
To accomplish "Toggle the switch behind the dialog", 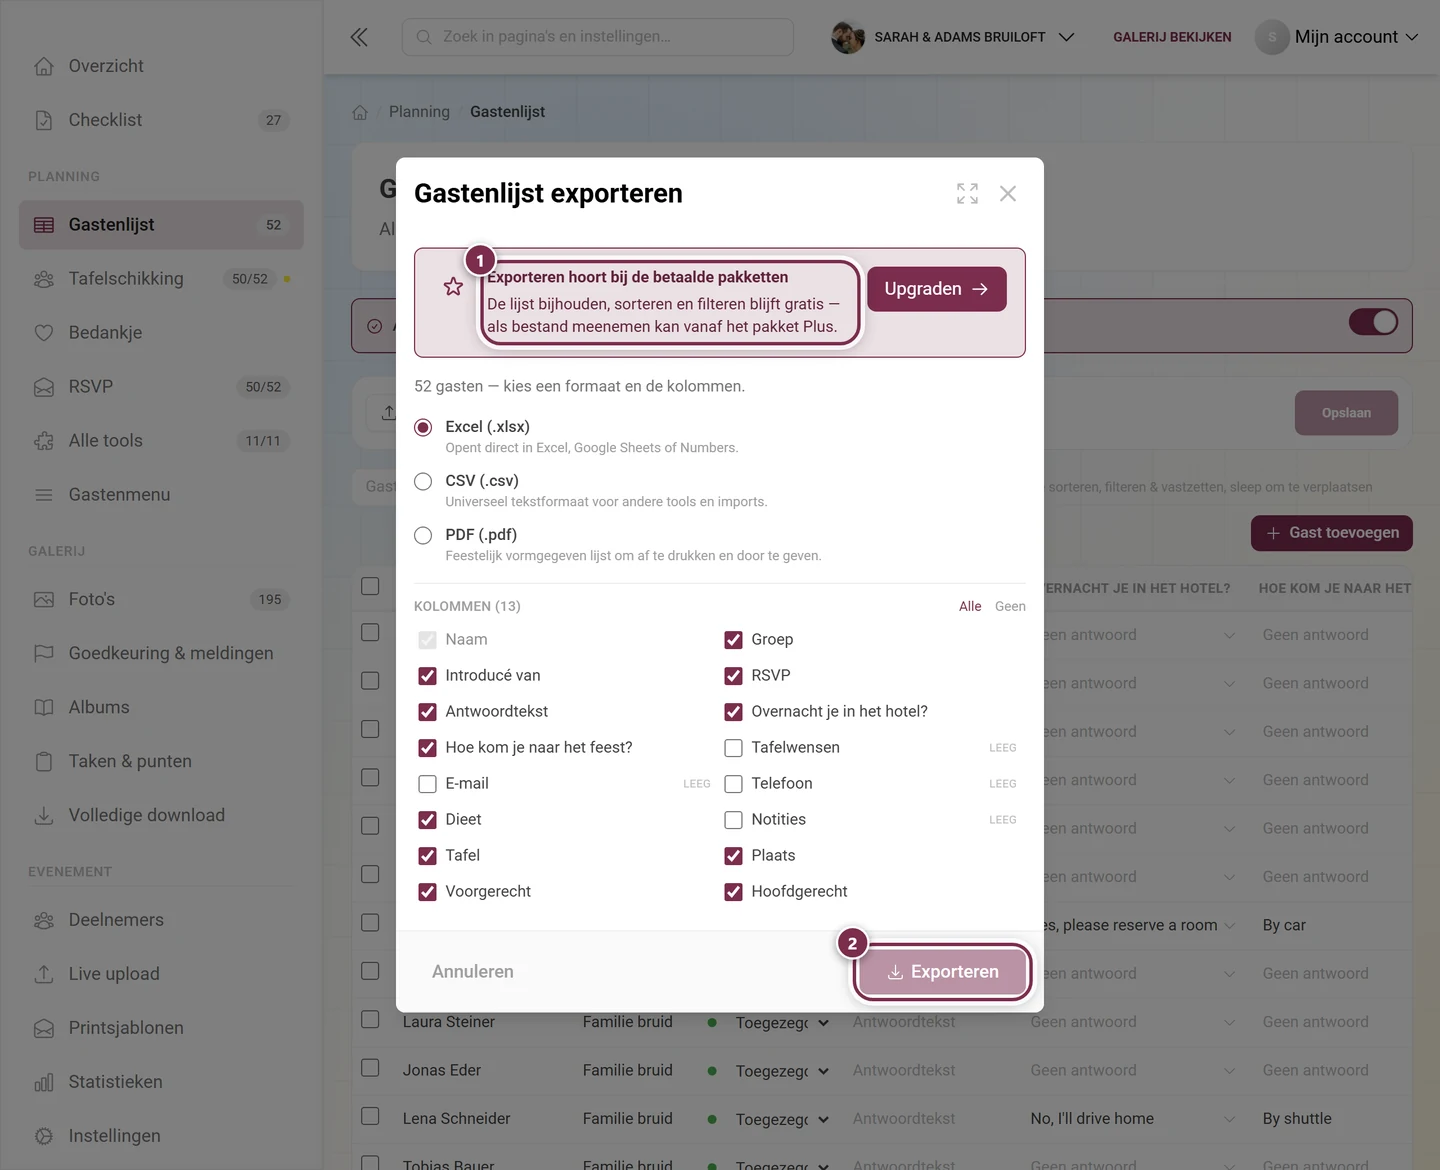I will click(1373, 322).
